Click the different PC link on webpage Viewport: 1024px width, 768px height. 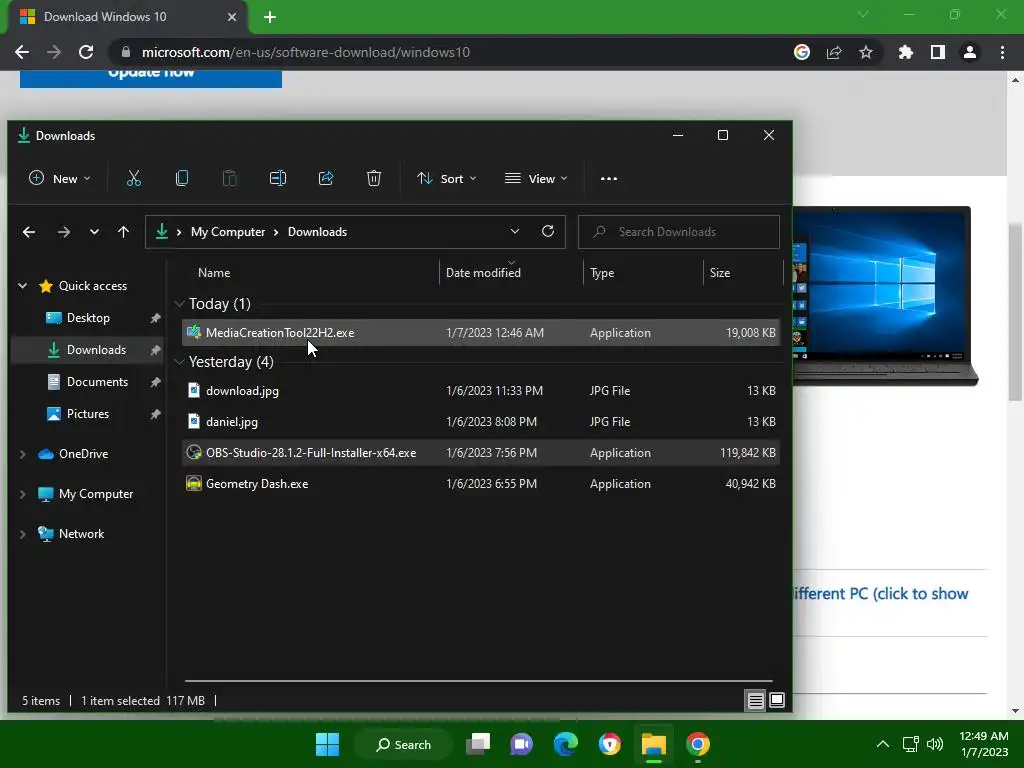880,594
